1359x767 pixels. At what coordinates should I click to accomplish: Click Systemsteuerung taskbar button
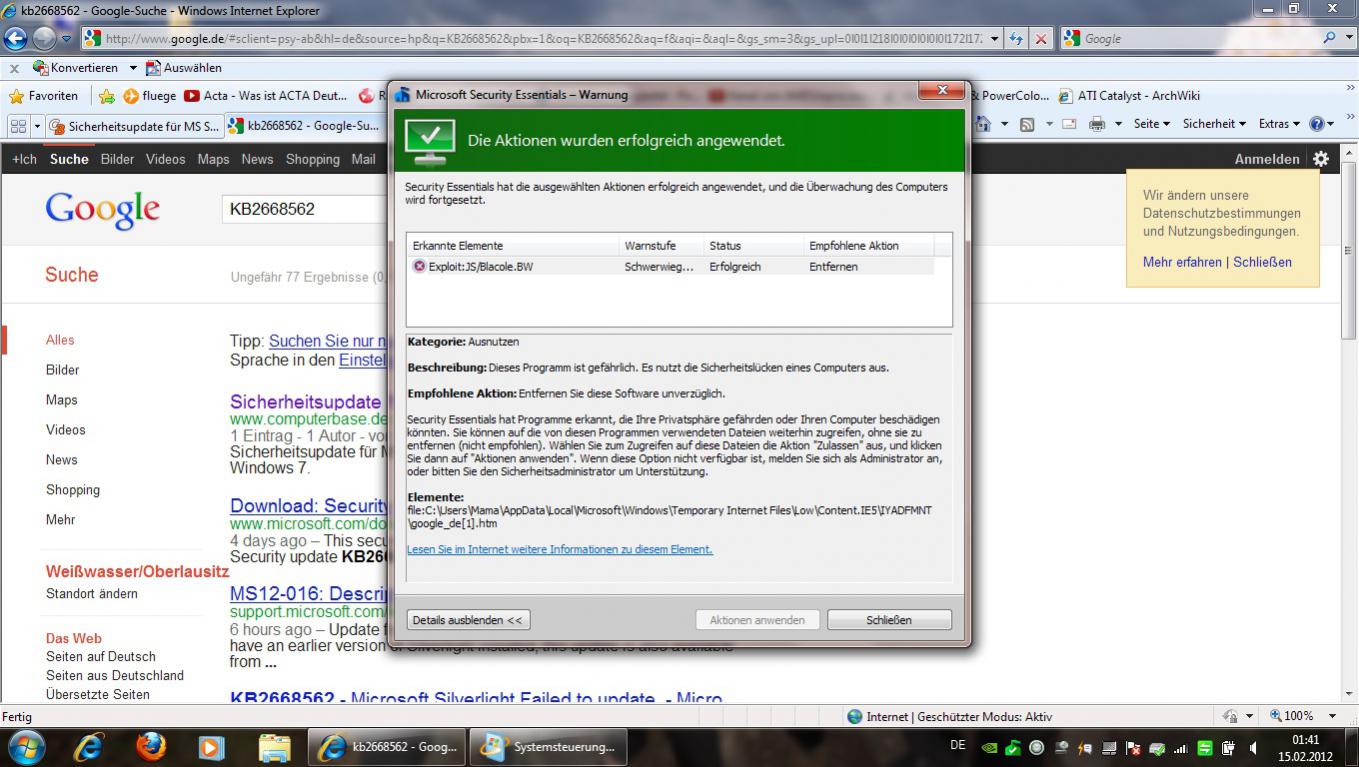pos(549,747)
